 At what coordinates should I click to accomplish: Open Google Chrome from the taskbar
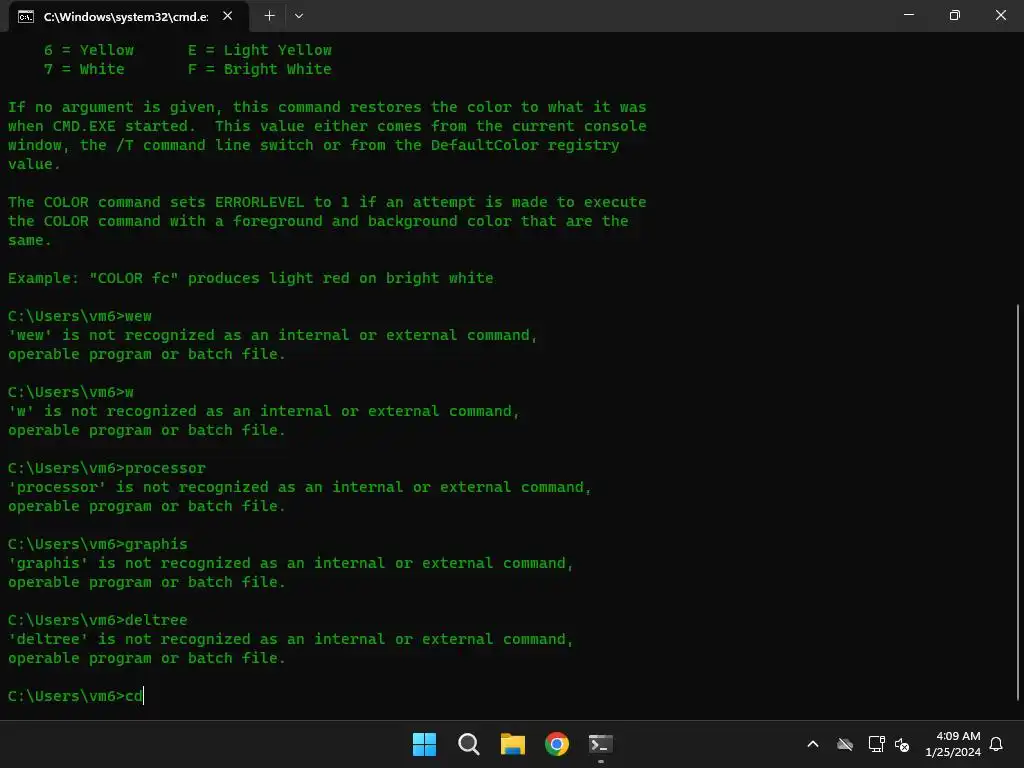coord(557,744)
